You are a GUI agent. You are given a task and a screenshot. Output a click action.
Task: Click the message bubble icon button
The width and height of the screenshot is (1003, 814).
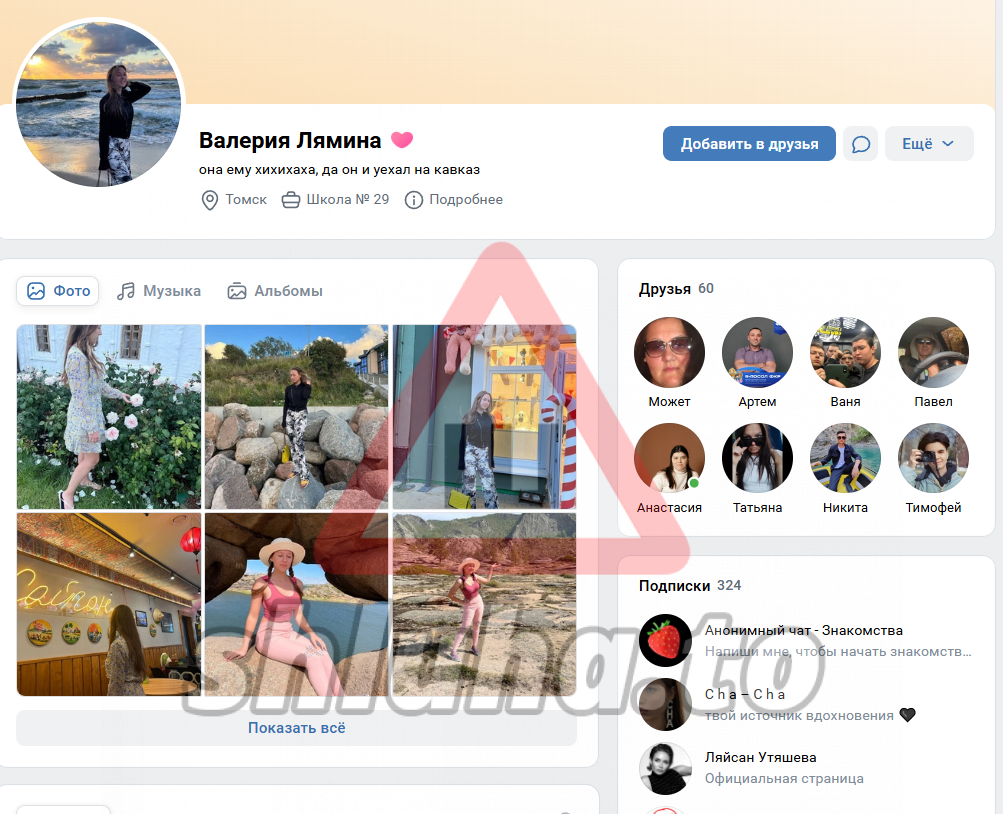pyautogui.click(x=860, y=144)
